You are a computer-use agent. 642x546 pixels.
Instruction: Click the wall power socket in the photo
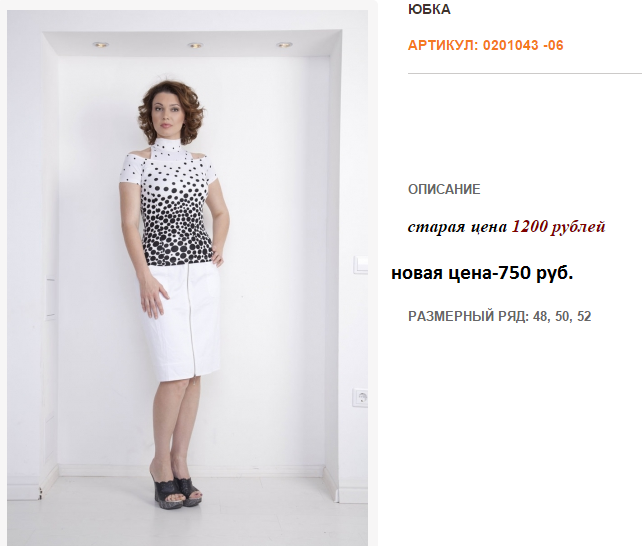(x=361, y=397)
